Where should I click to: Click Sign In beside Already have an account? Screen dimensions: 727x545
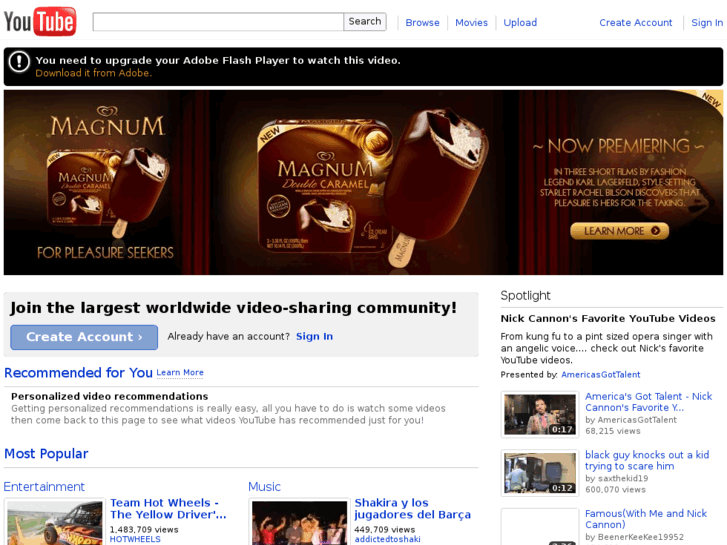pos(314,337)
